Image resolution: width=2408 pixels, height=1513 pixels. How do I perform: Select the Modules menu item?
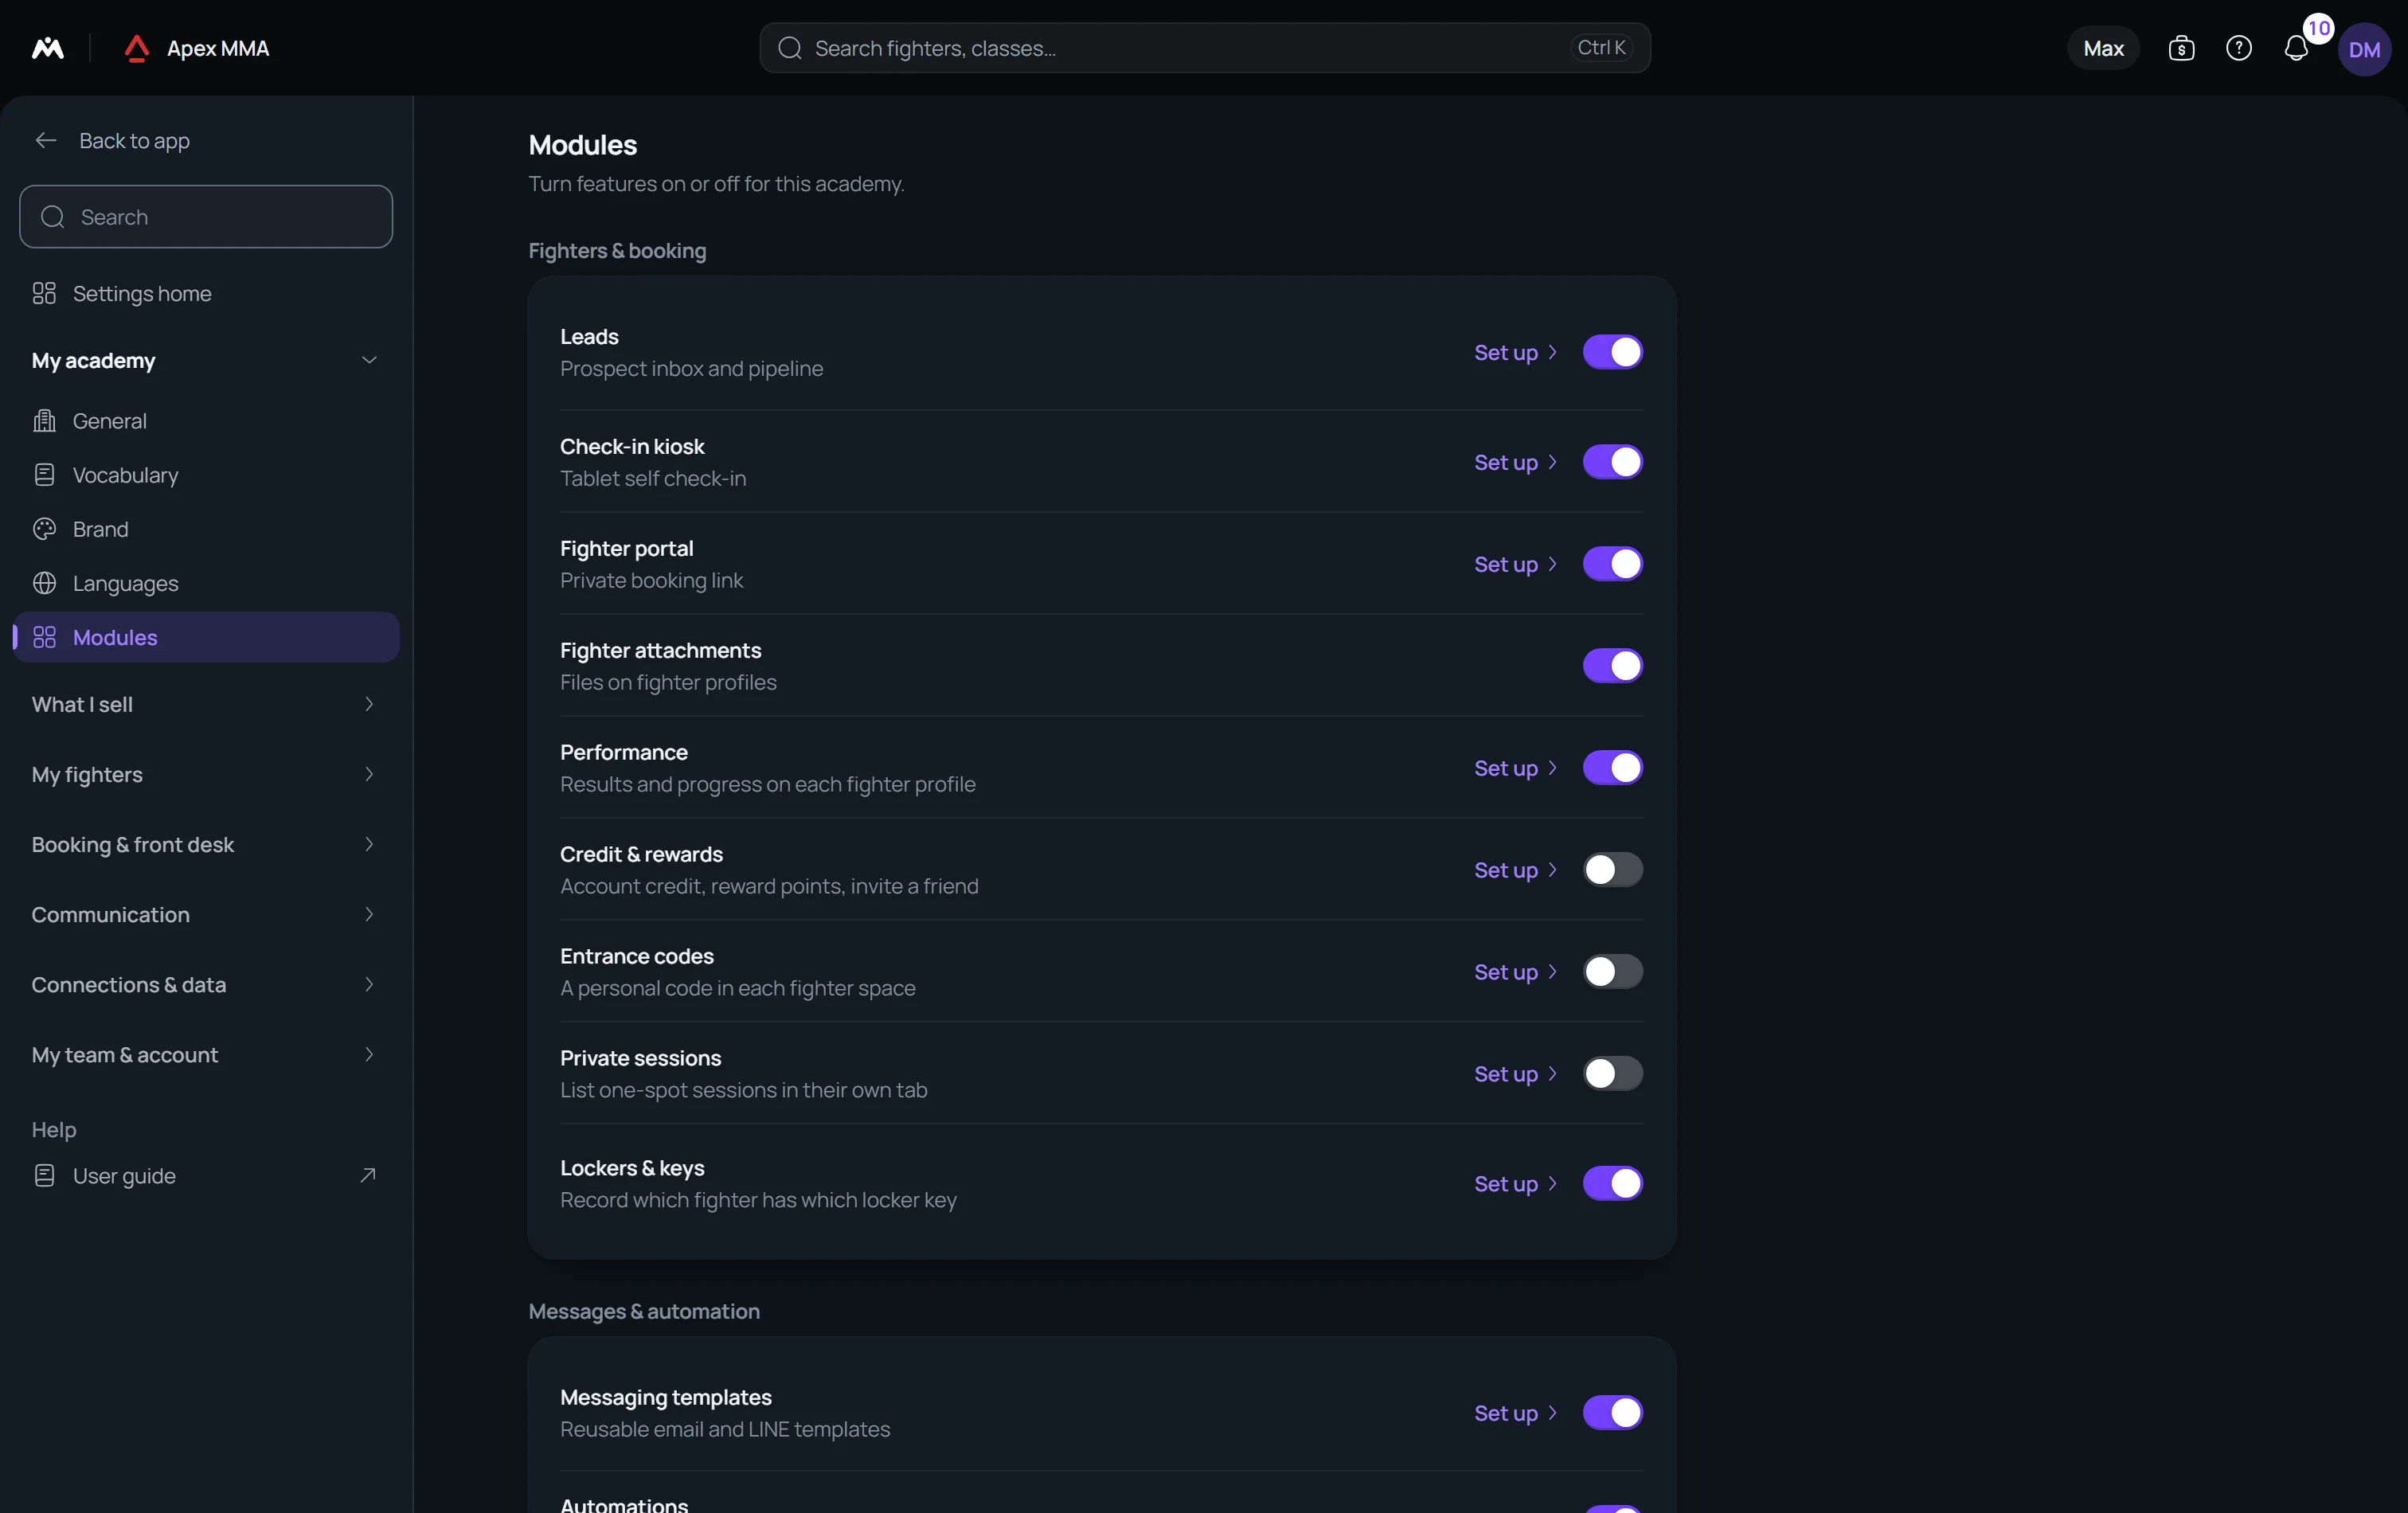(206, 637)
